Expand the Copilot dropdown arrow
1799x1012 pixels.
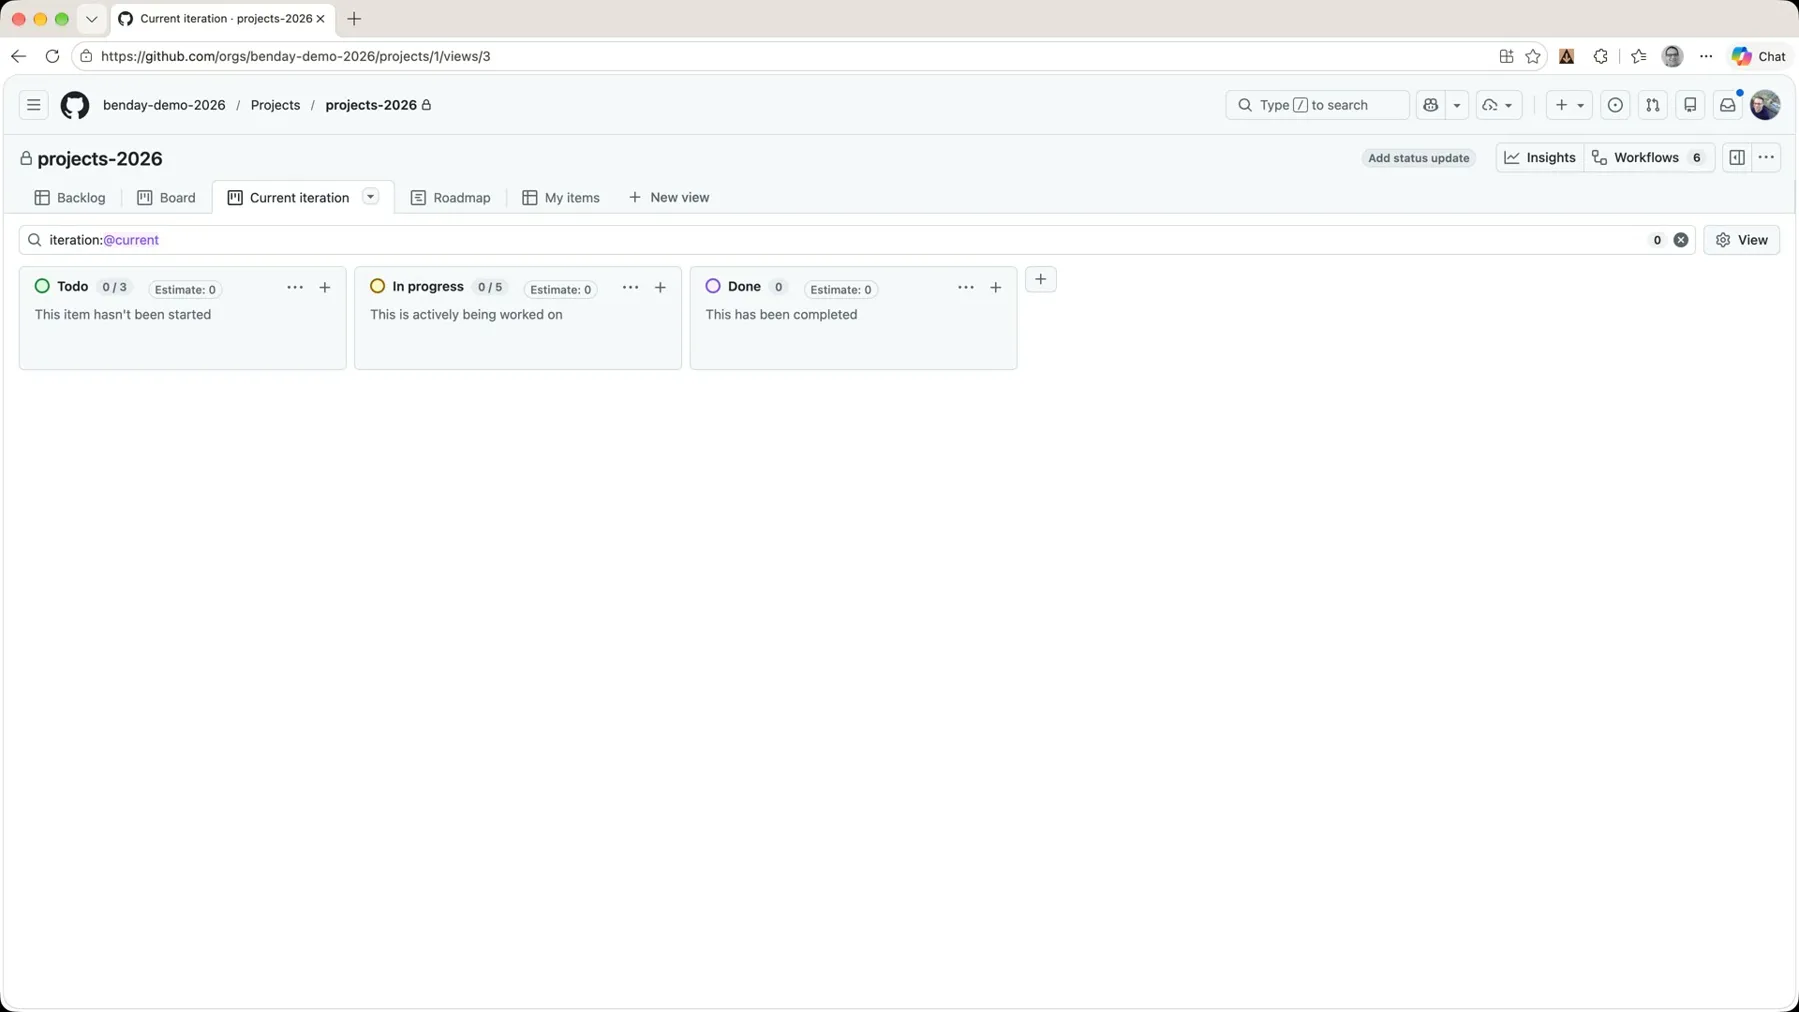pyautogui.click(x=1457, y=105)
